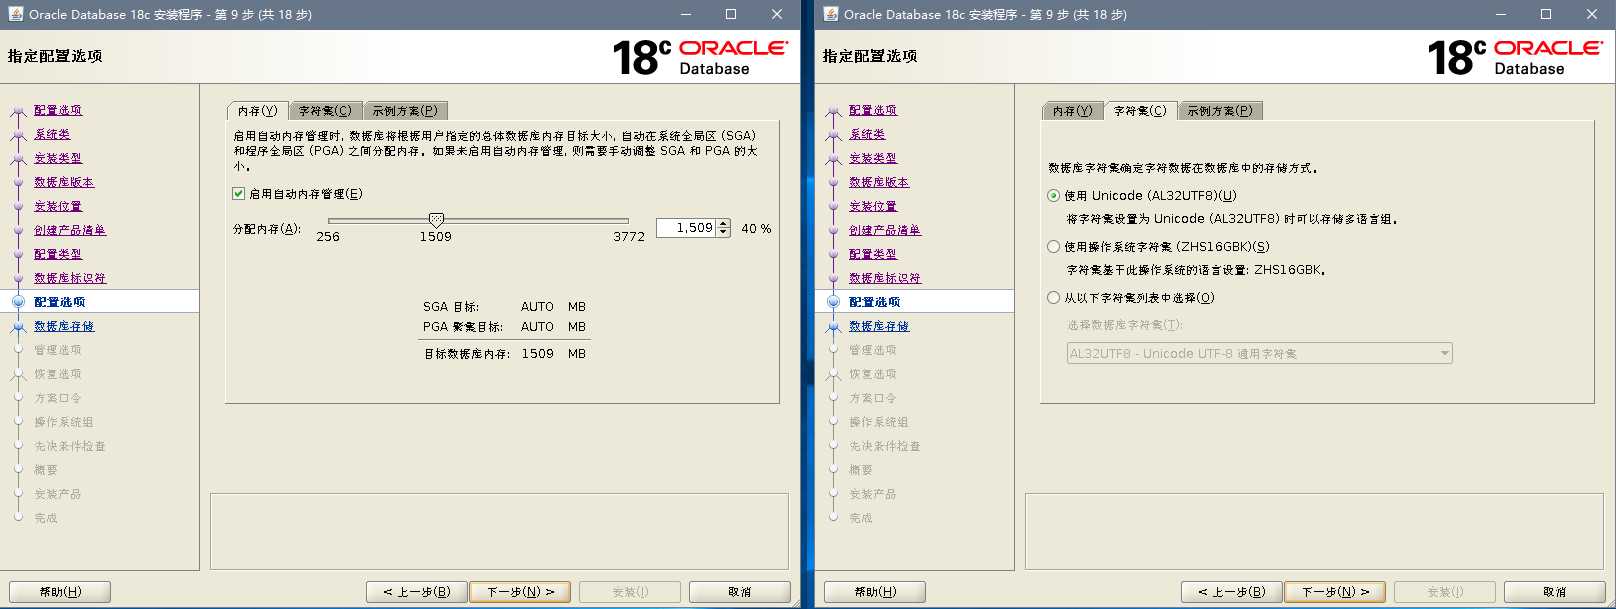Open 示例方案(P) tab in right window
1616x609 pixels.
click(x=1220, y=111)
